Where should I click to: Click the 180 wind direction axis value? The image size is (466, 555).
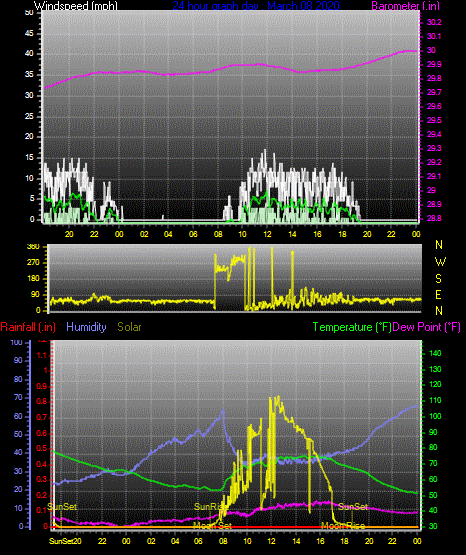tap(34, 279)
